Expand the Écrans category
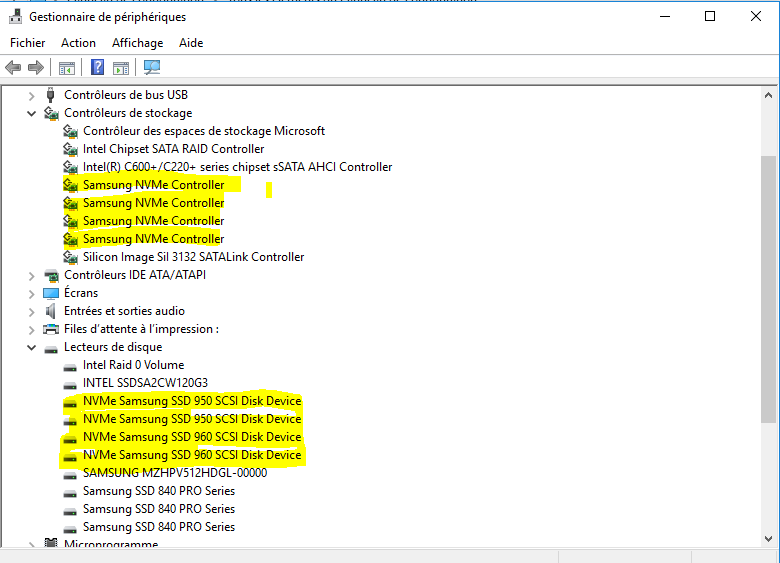780x563 pixels. pyautogui.click(x=31, y=294)
